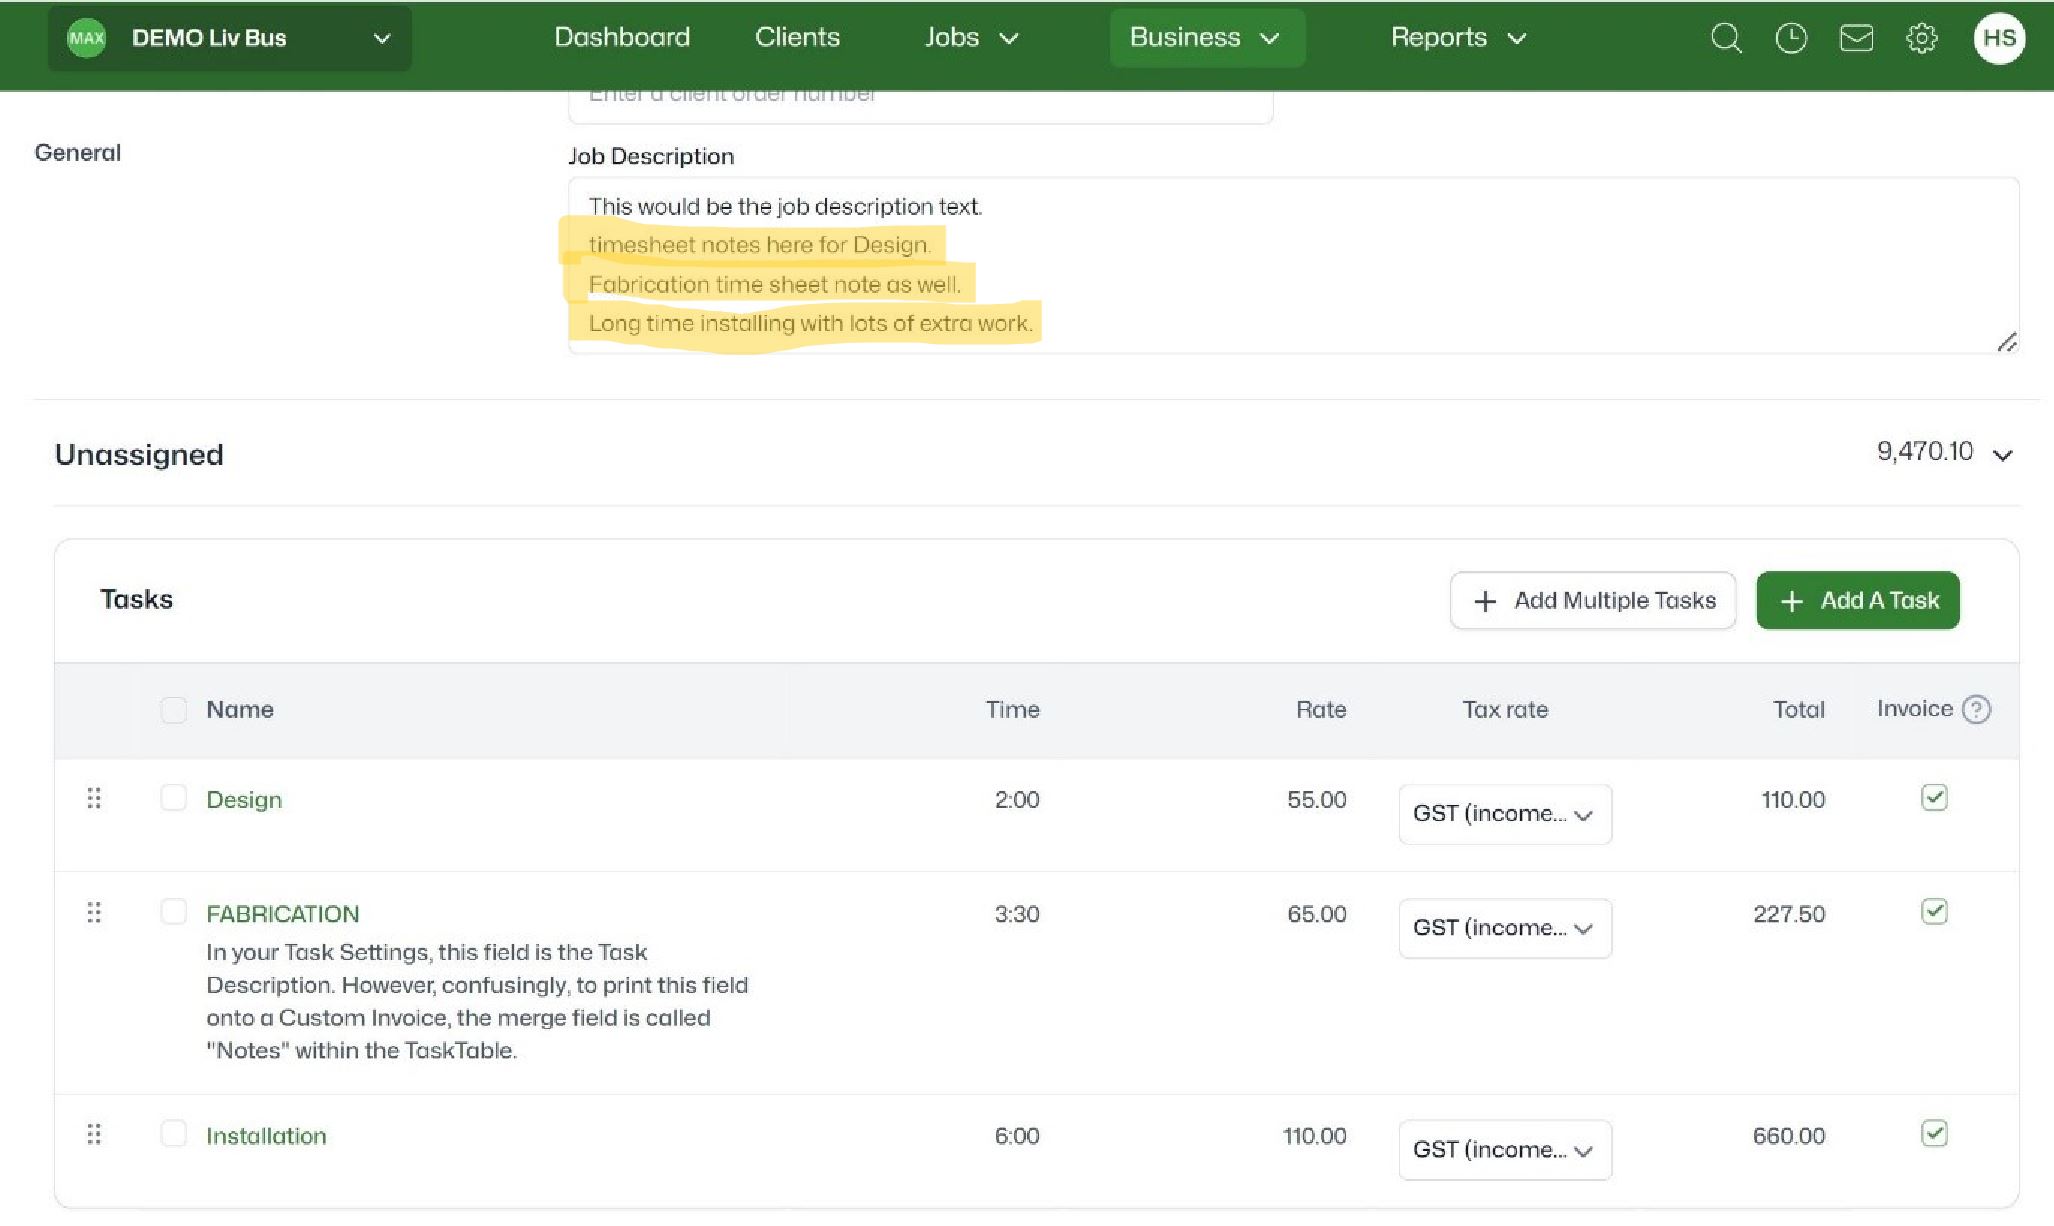Uncheck the Installation invoice checkbox
Viewport: 2054px width, 1226px height.
tap(1934, 1133)
